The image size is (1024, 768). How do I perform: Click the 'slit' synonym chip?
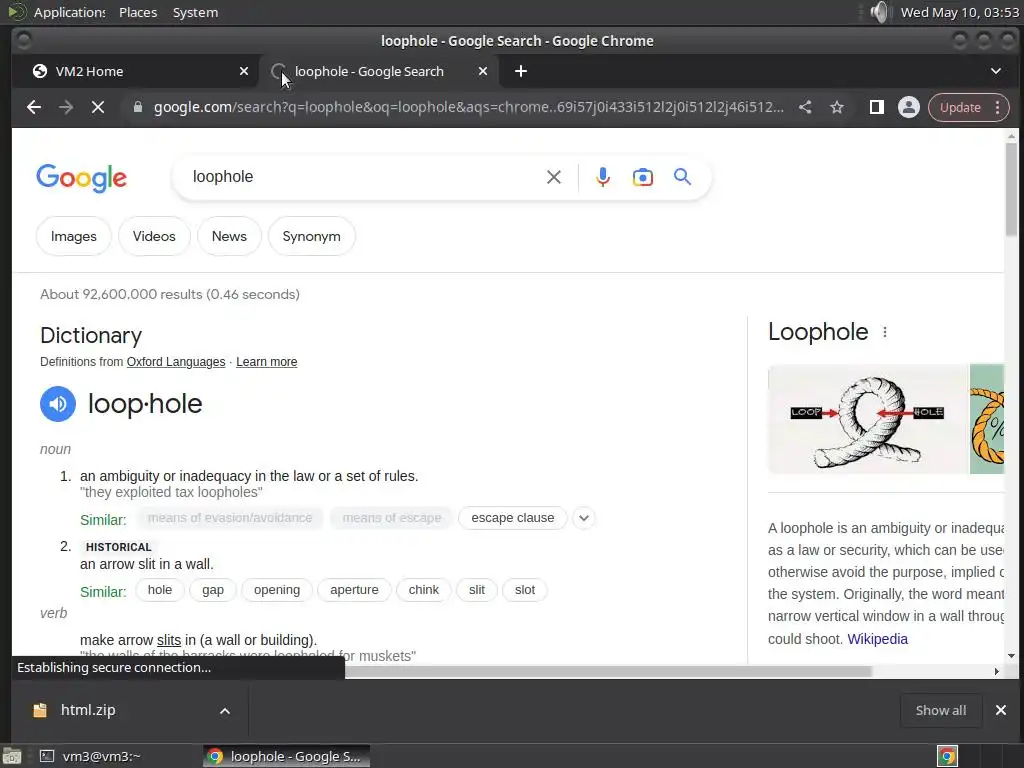click(477, 590)
